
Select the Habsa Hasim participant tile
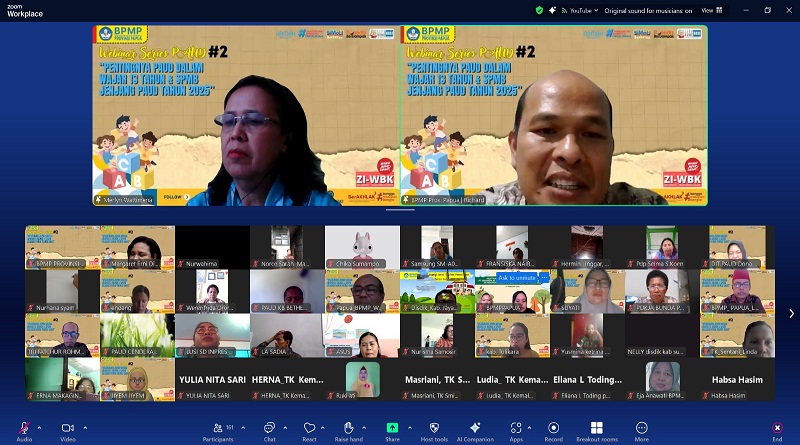pyautogui.click(x=737, y=380)
